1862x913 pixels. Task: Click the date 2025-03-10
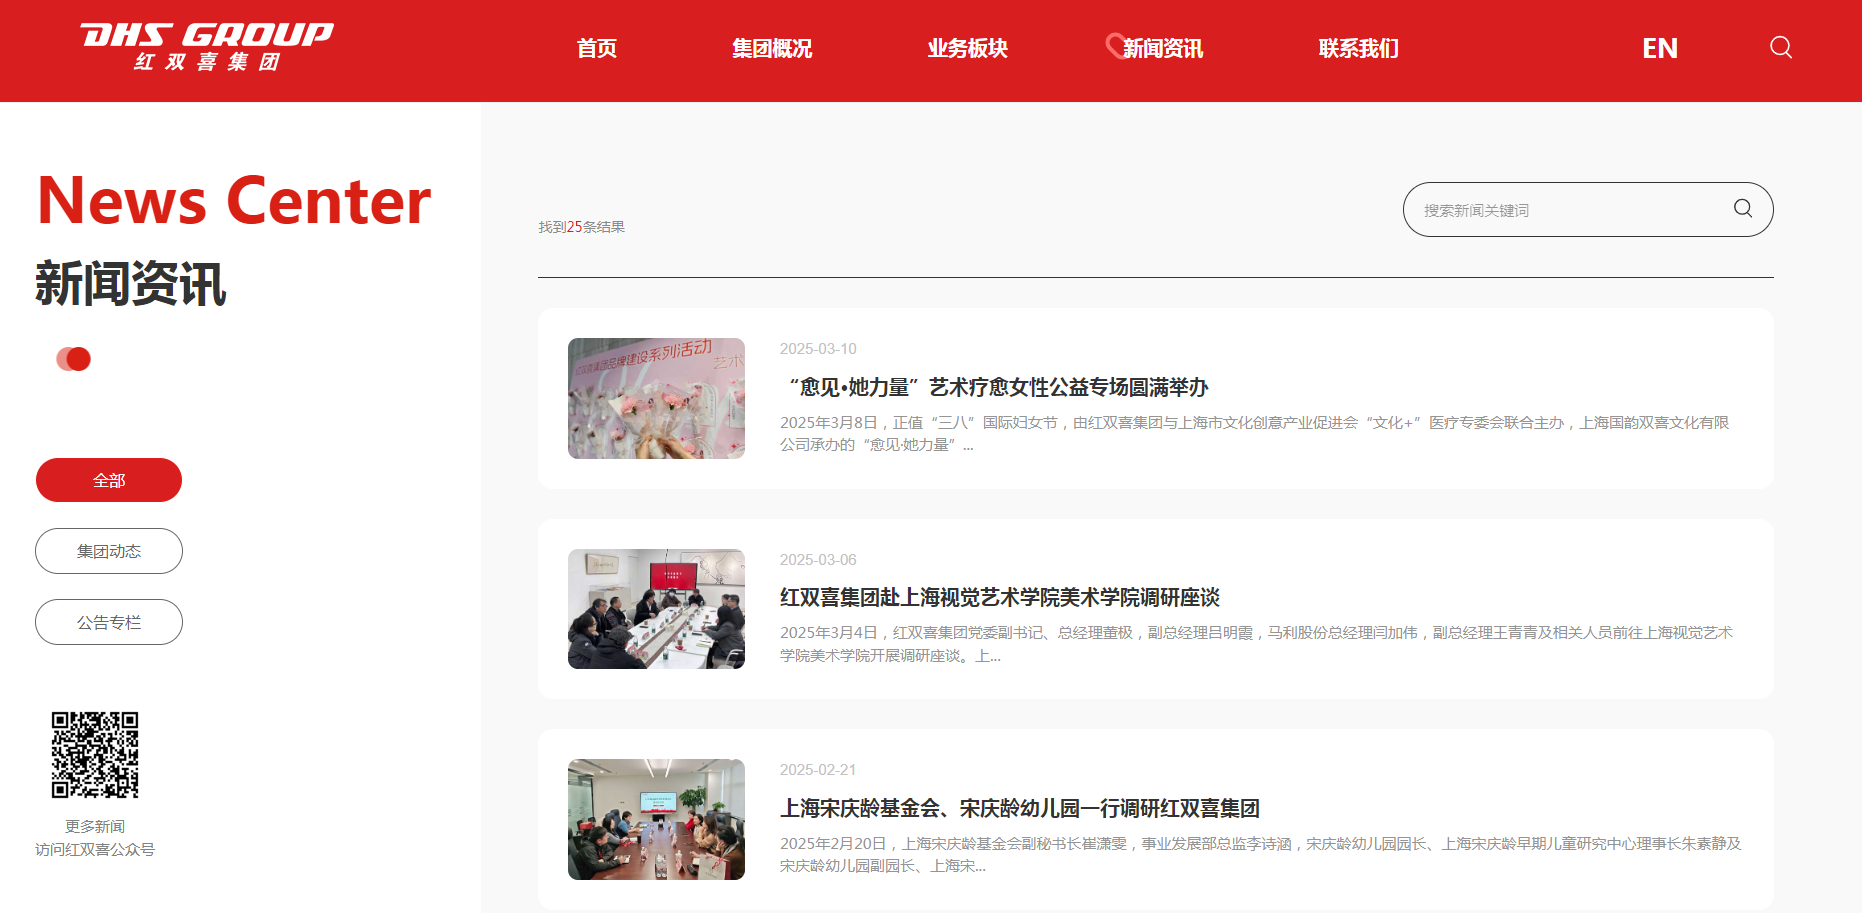click(818, 349)
